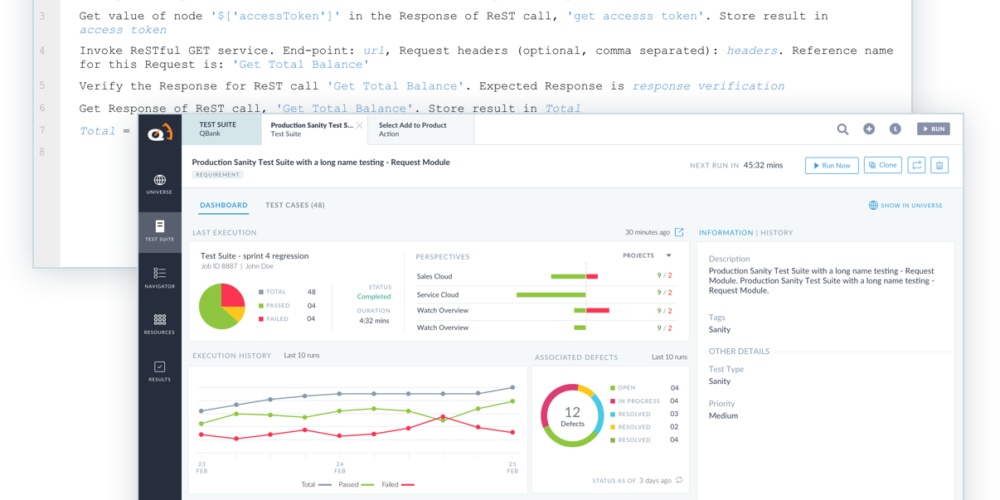Viewport: 1000px width, 500px height.
Task: Click the Clone button
Action: pyautogui.click(x=882, y=165)
